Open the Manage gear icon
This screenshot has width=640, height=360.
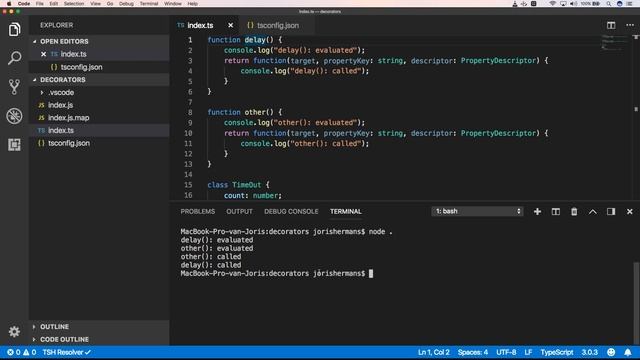(14, 331)
